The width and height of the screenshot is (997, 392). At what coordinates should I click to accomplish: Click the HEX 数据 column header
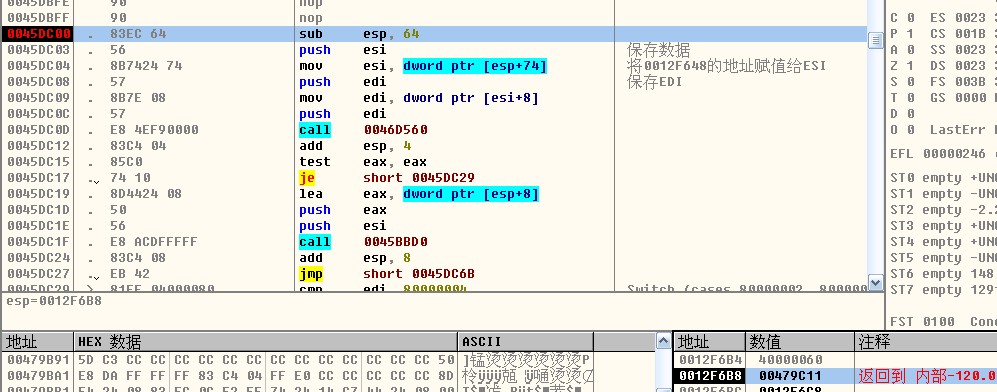coord(265,342)
